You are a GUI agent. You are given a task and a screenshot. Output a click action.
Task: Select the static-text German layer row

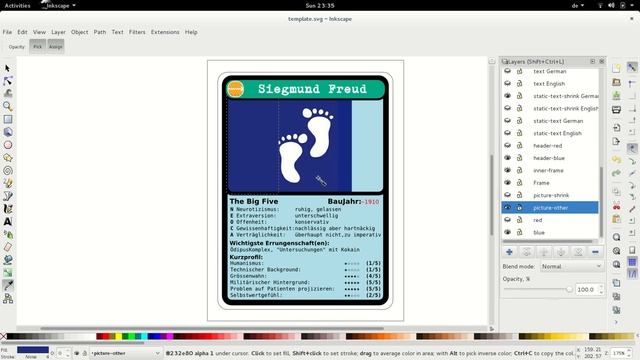pos(550,121)
